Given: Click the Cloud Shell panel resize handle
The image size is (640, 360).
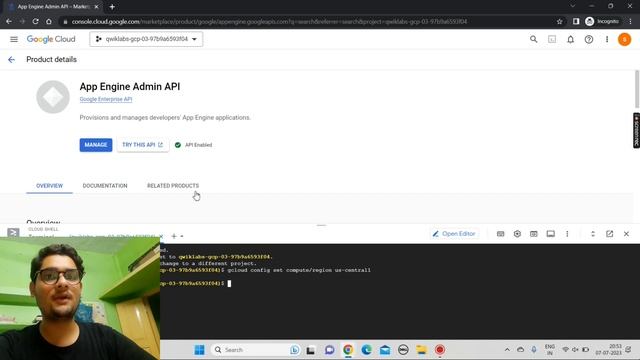Looking at the screenshot, I should tap(321, 225).
